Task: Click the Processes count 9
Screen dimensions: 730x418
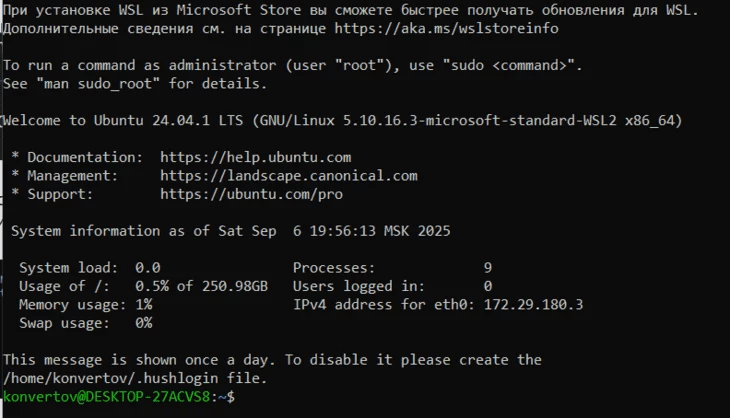Action: [x=487, y=268]
